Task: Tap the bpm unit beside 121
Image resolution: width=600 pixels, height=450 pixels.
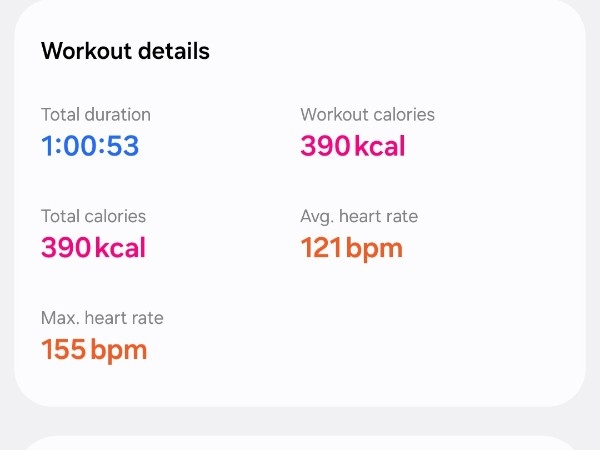Action: [x=375, y=248]
